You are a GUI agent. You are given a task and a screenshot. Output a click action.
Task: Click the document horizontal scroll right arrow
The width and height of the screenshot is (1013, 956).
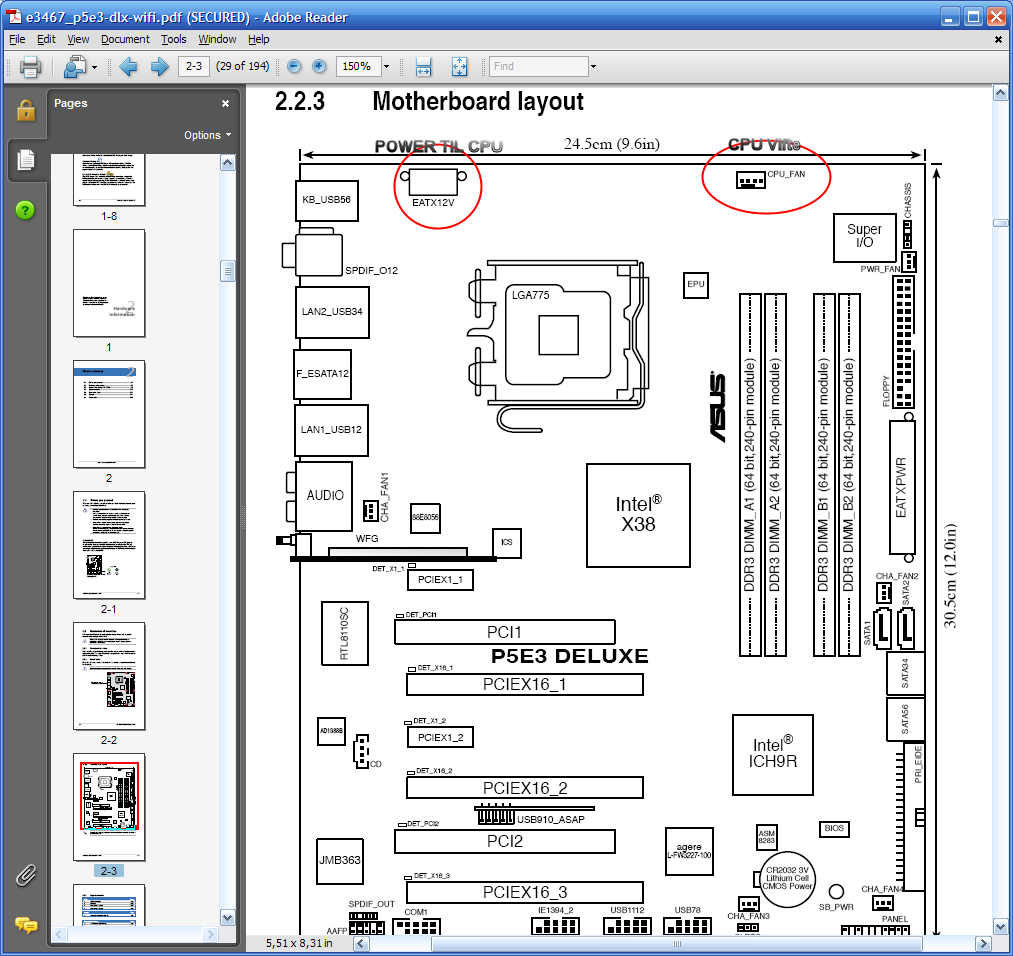983,944
